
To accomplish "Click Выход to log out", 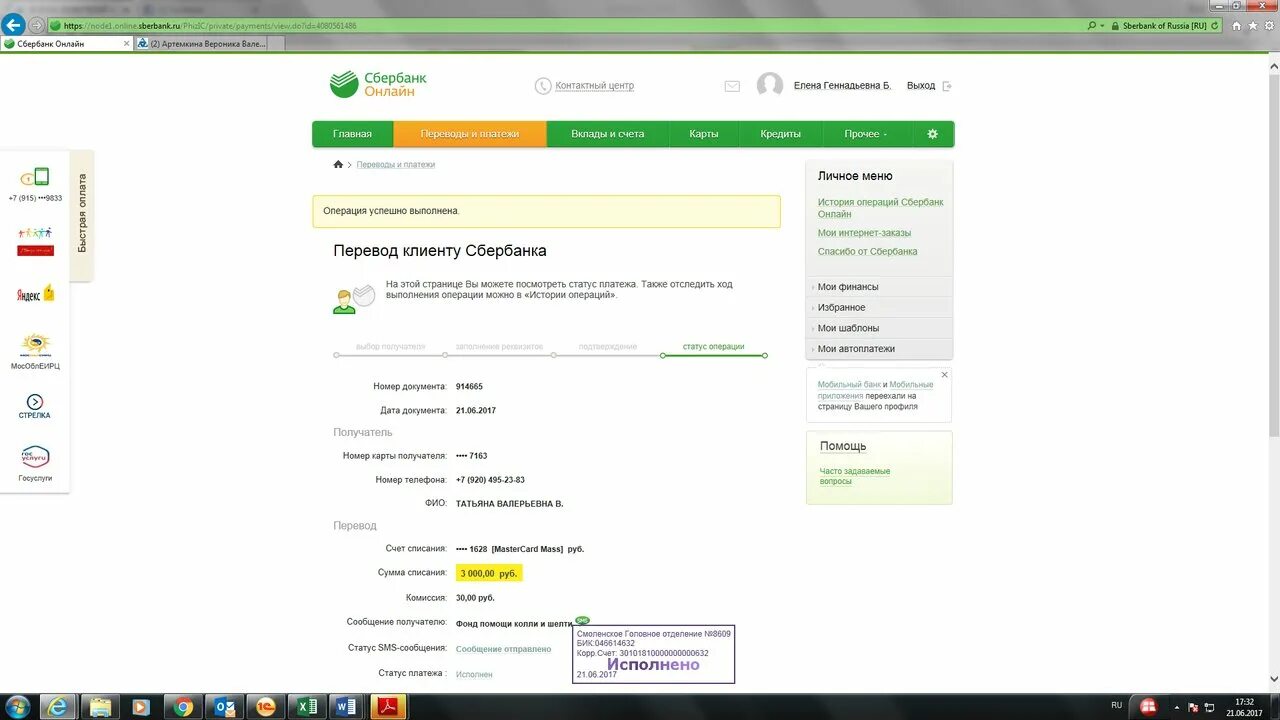I will click(x=921, y=86).
